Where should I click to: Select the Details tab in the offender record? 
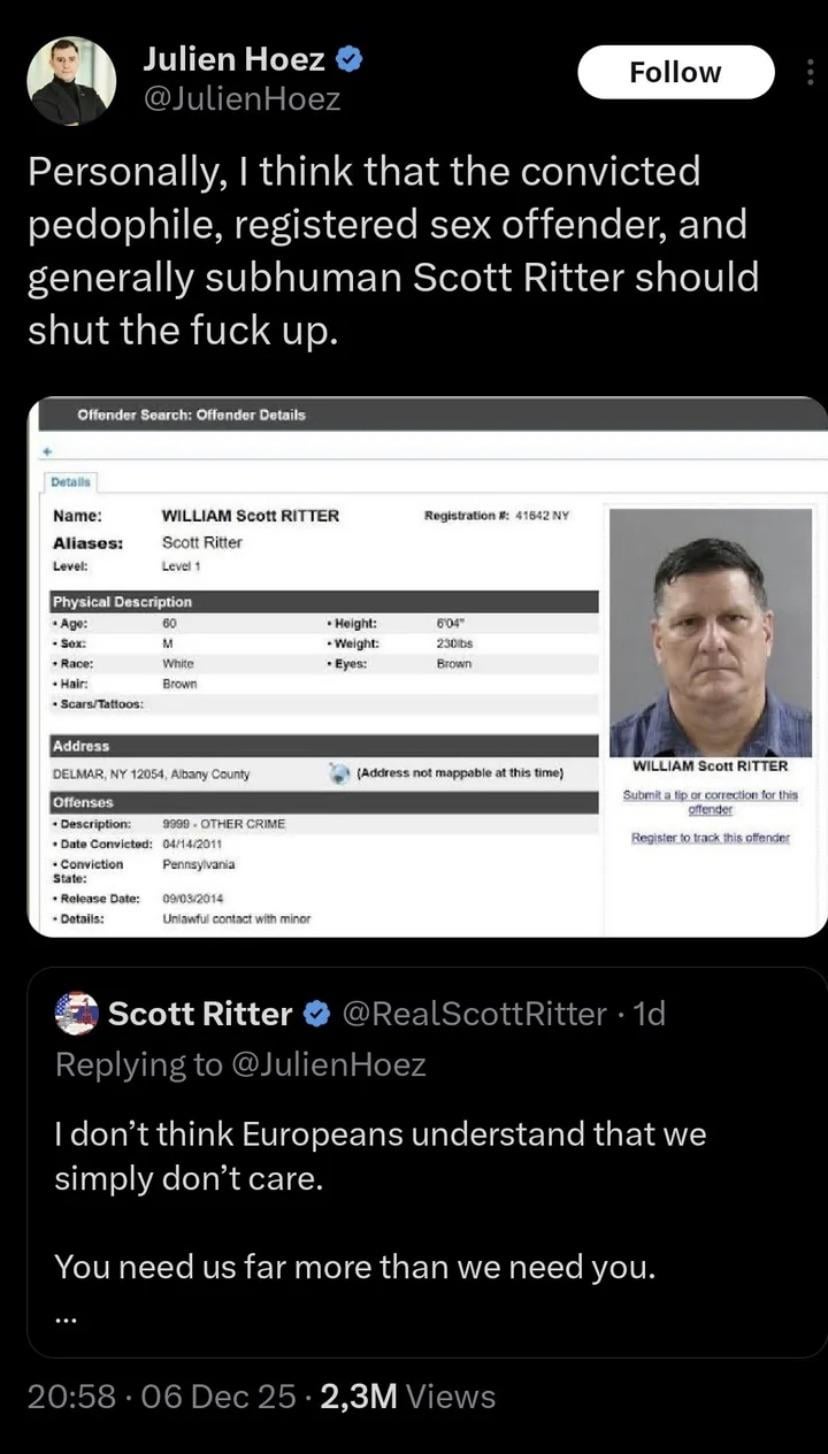pos(71,482)
